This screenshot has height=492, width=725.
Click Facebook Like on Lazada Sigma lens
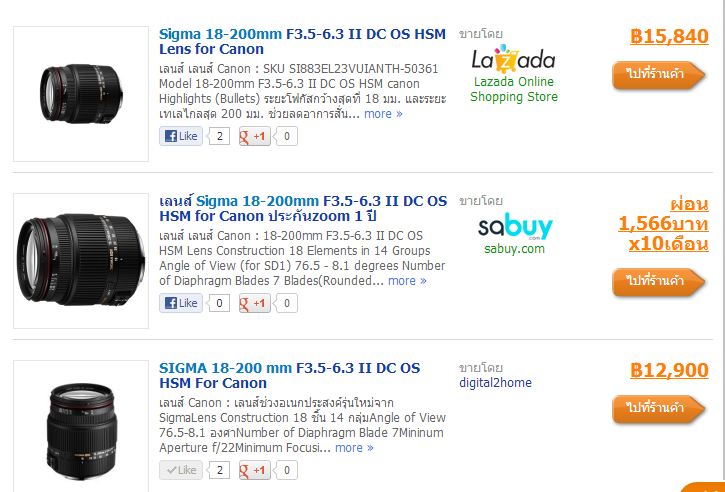[x=181, y=136]
